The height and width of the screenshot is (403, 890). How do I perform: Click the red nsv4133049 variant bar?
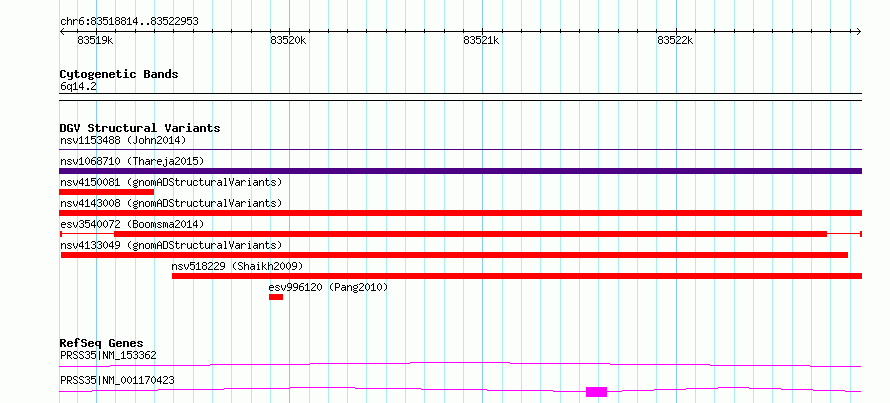(454, 255)
